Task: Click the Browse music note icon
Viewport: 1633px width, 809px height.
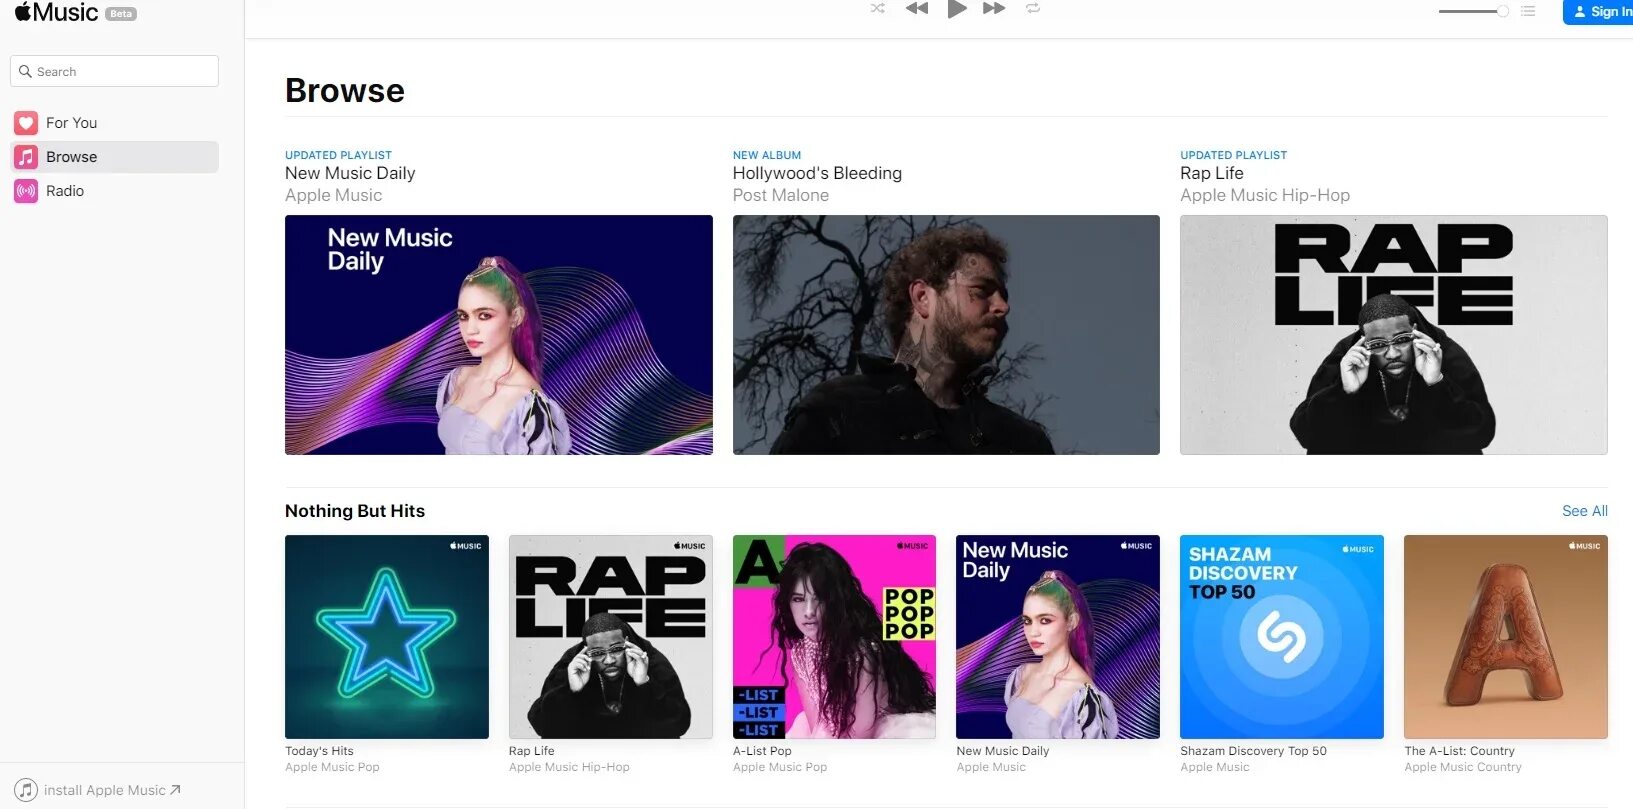Action: [26, 157]
